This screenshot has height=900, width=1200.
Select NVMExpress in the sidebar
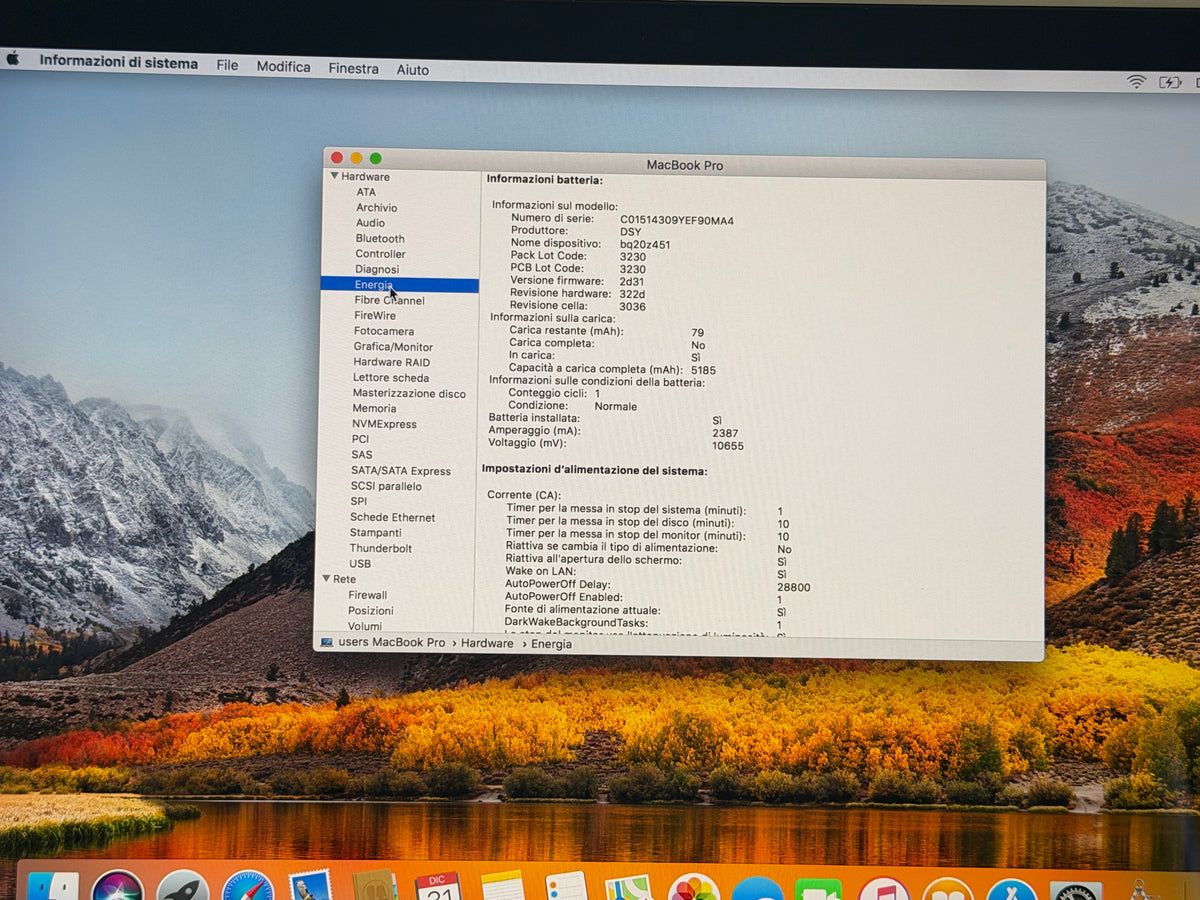coord(384,424)
